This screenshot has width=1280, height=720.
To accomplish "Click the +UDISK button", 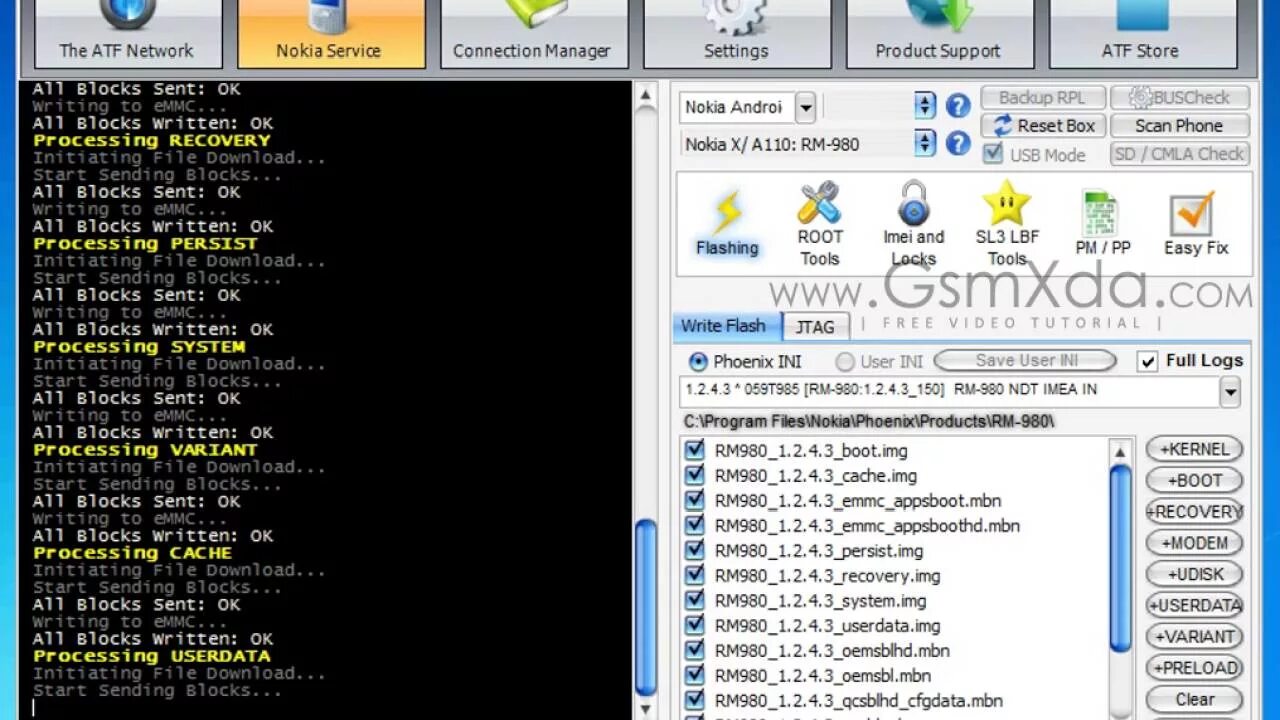I will (x=1194, y=574).
